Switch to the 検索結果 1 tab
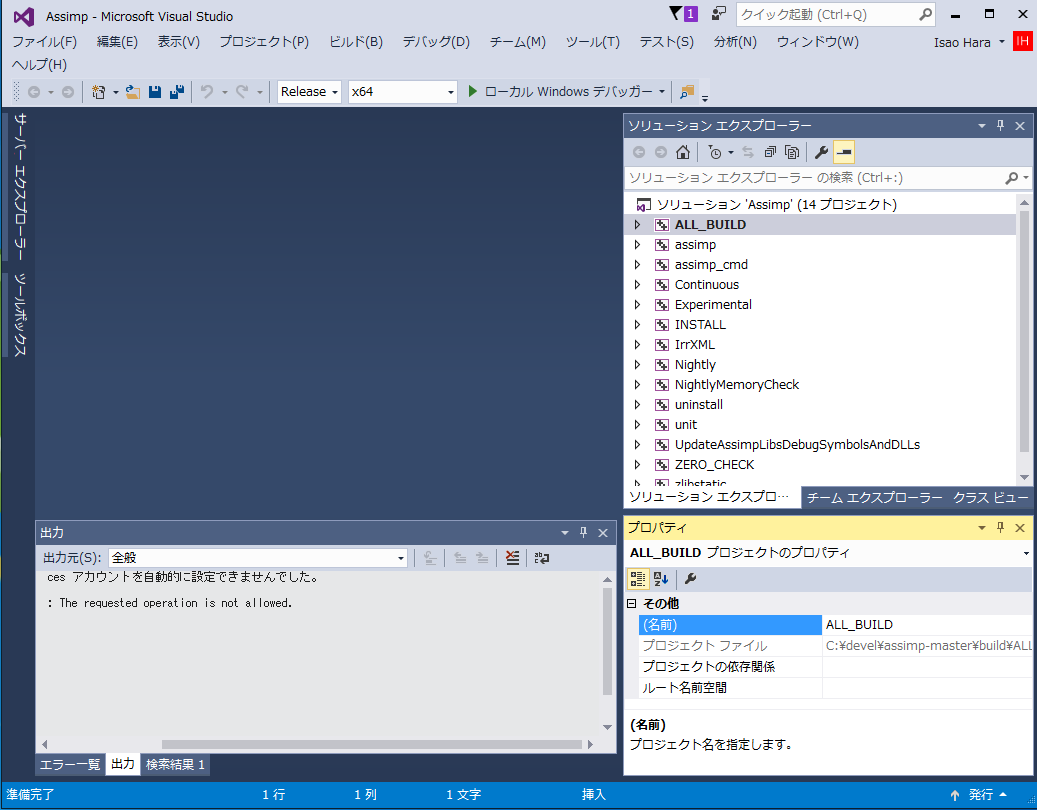The image size is (1037, 810). tap(175, 764)
